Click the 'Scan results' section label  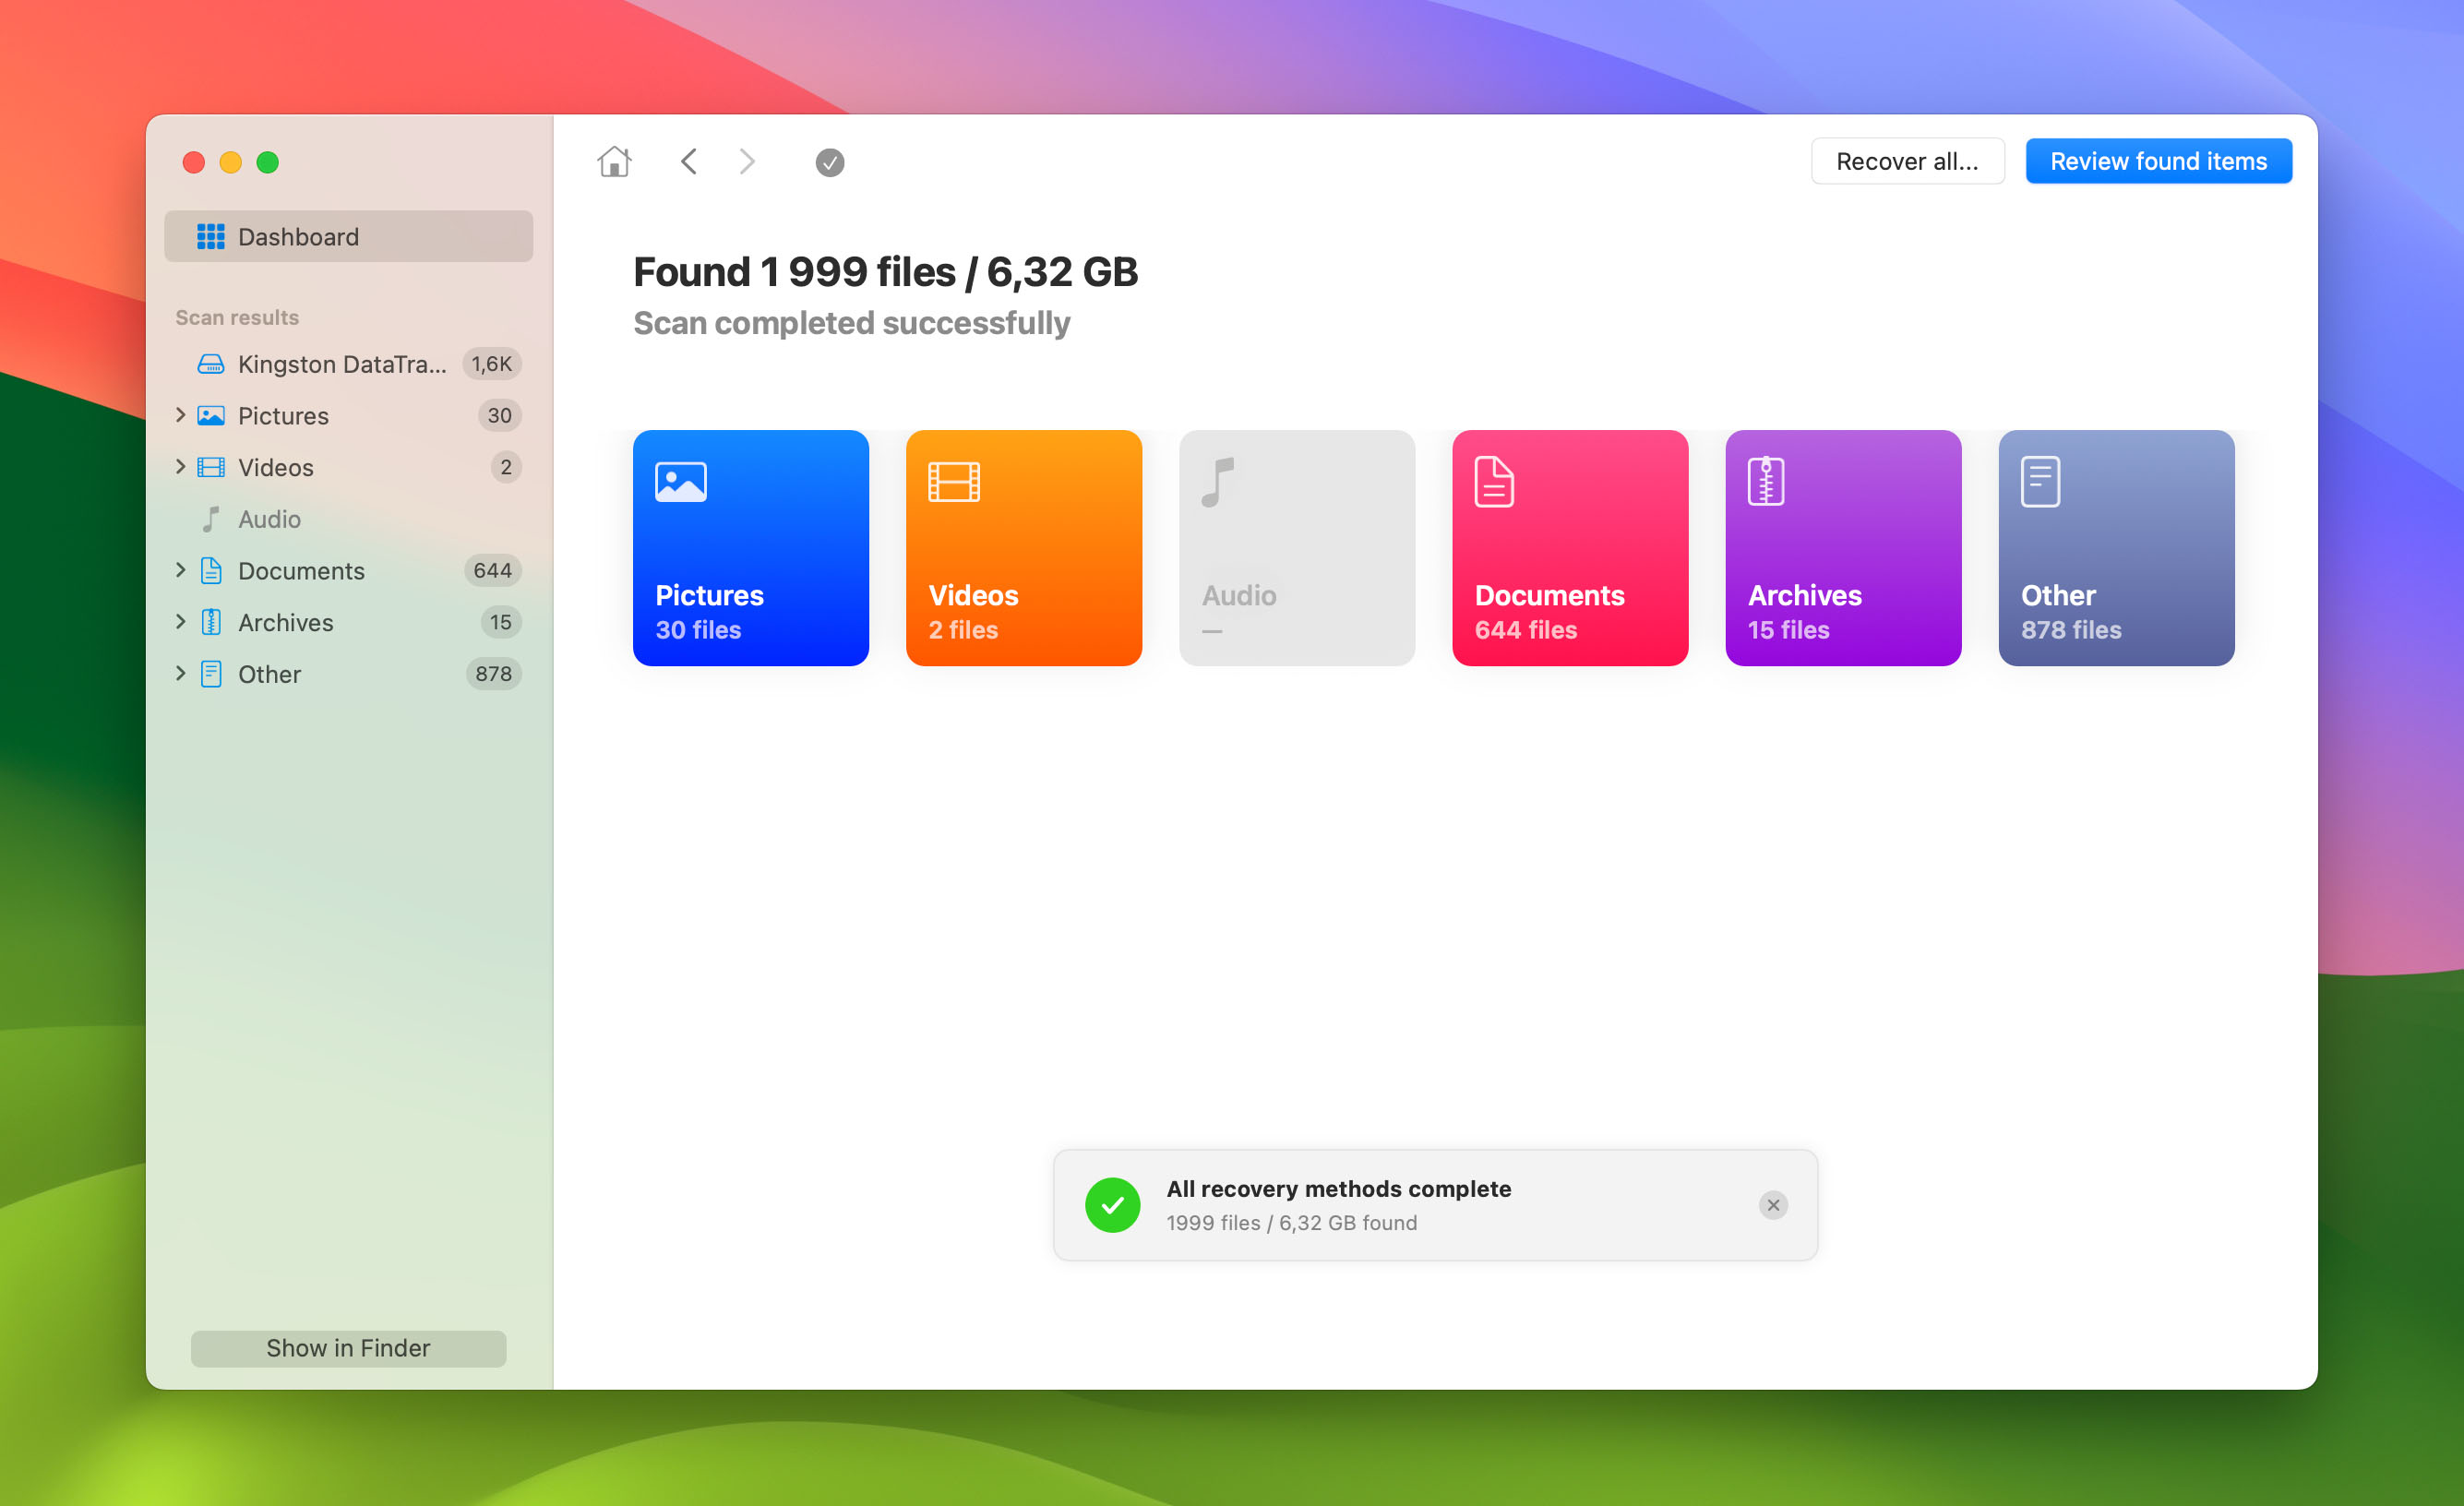pos(237,317)
